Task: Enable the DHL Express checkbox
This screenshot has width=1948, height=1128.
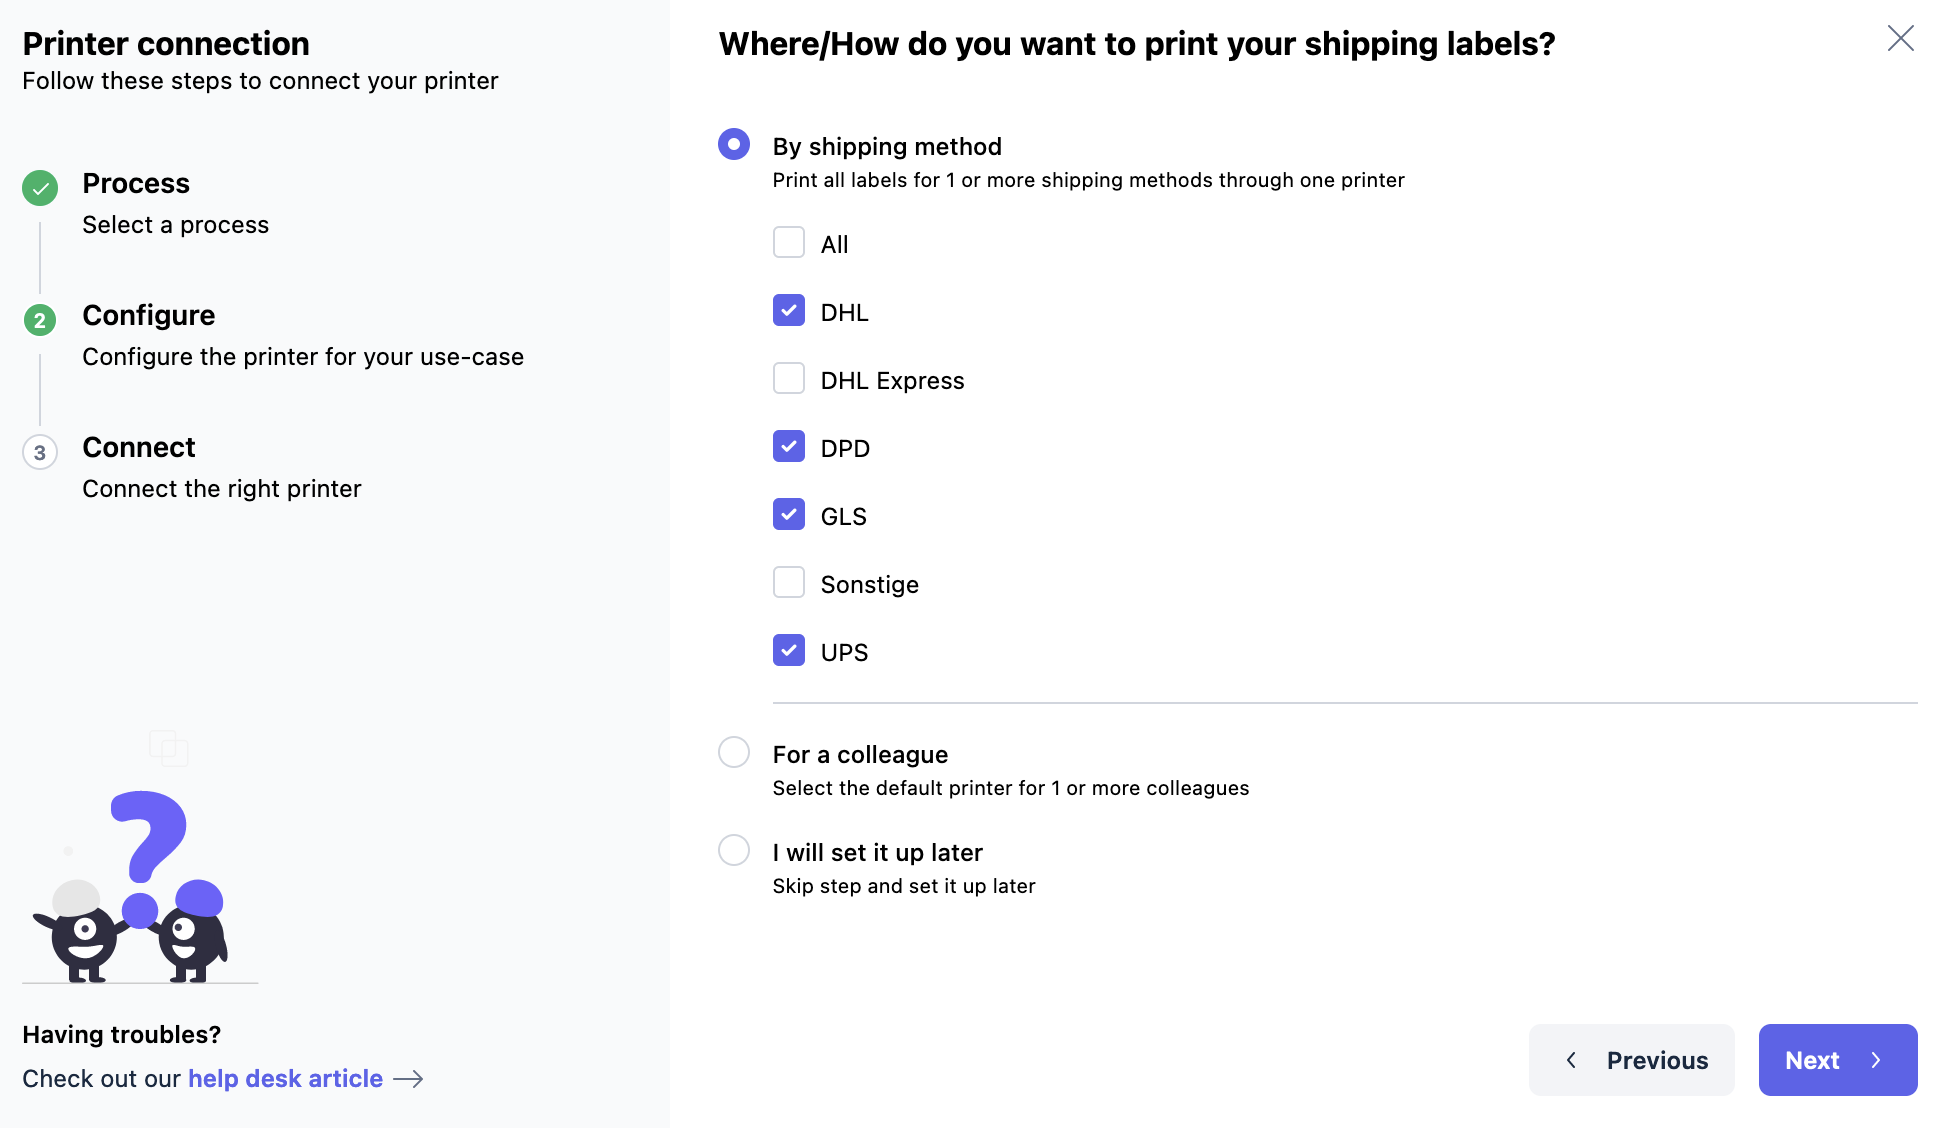Action: 789,379
